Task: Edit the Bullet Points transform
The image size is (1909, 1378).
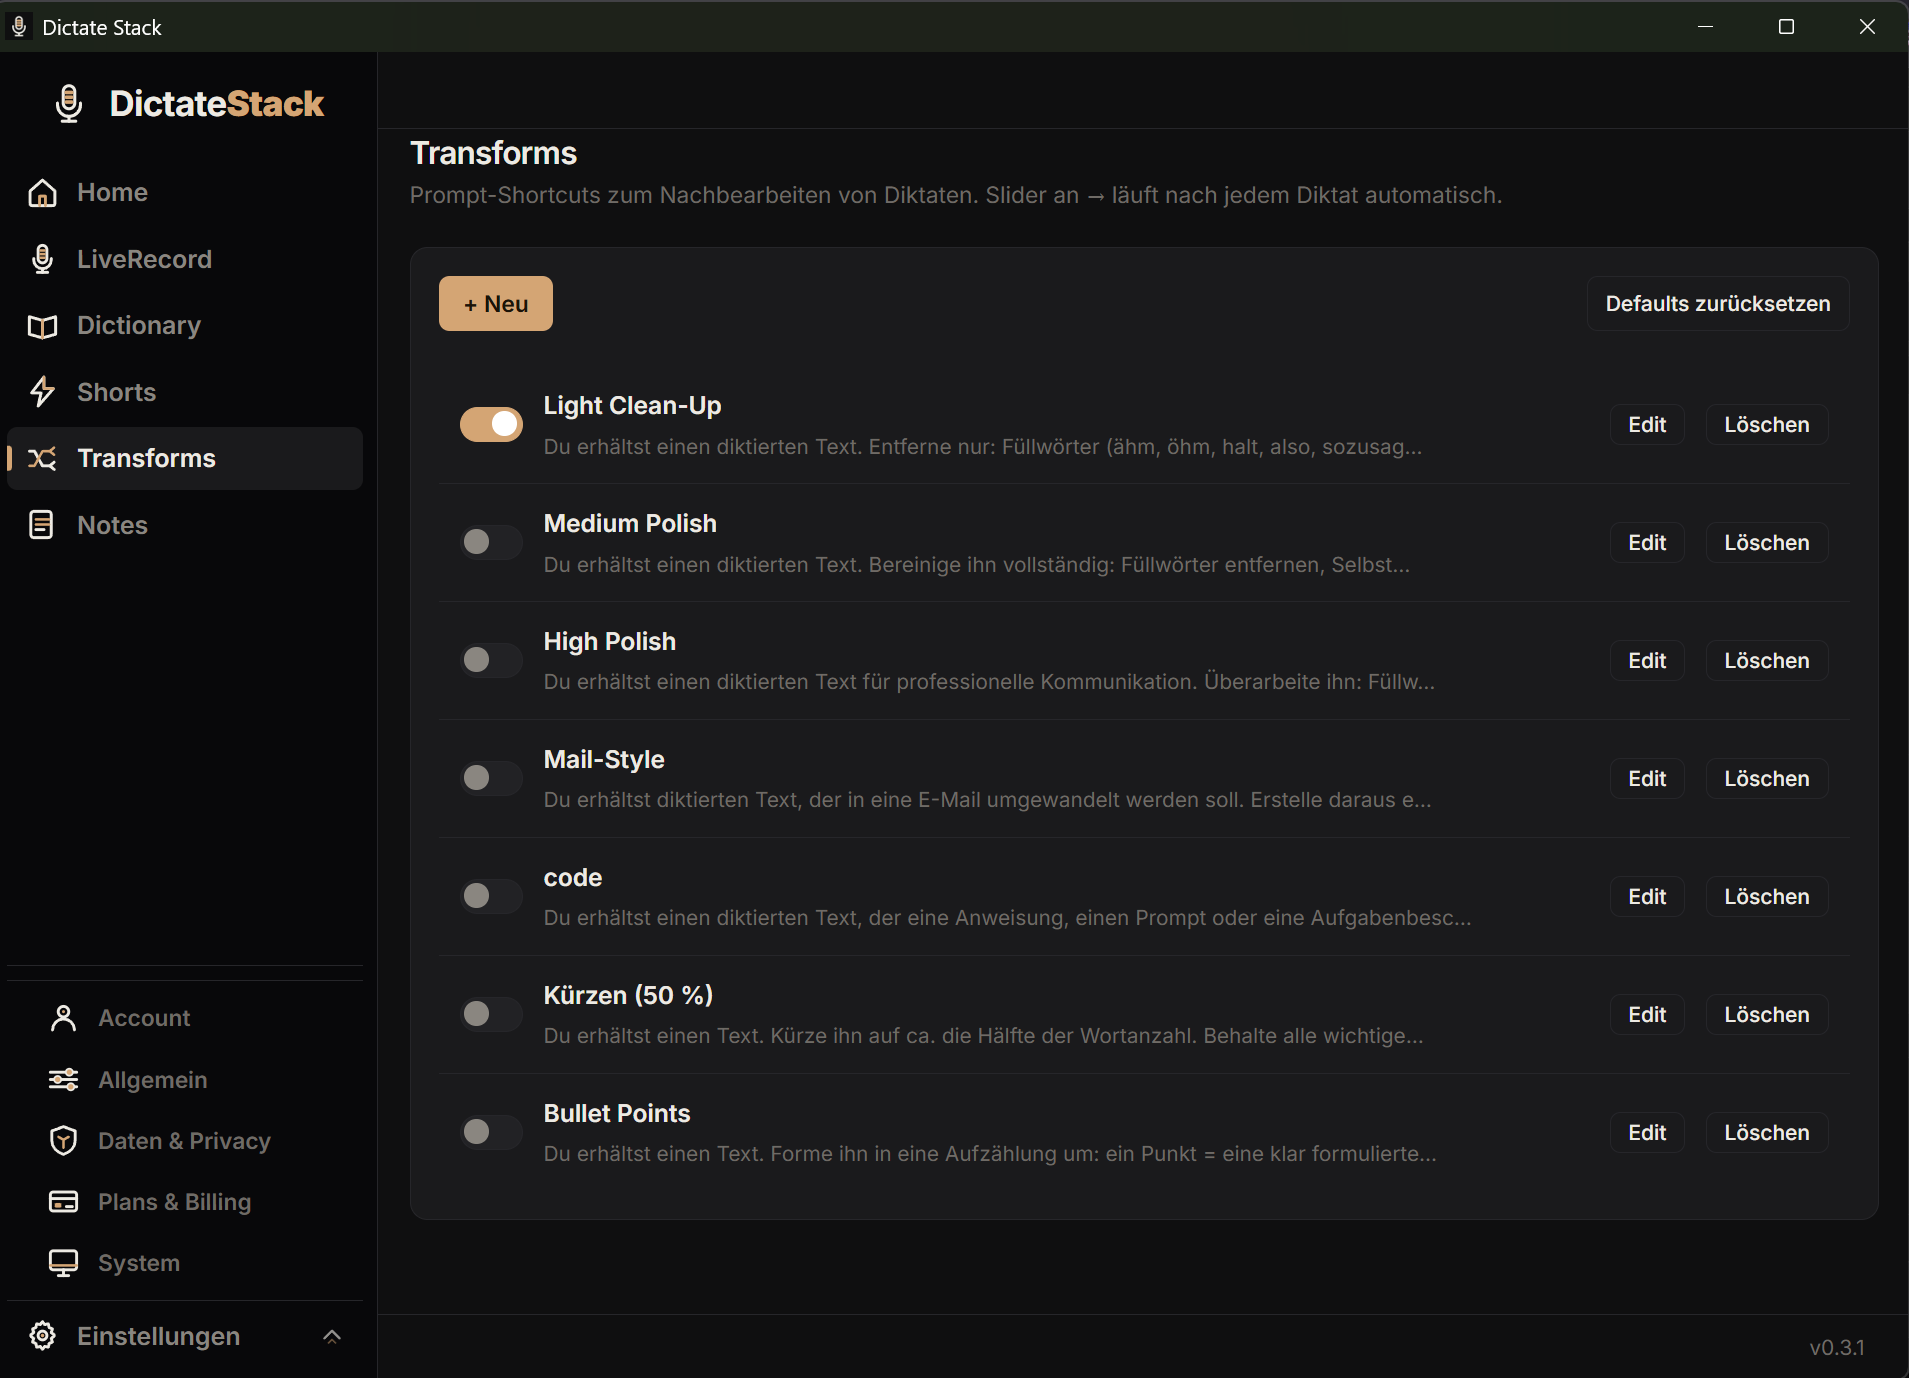Action: coord(1647,1133)
